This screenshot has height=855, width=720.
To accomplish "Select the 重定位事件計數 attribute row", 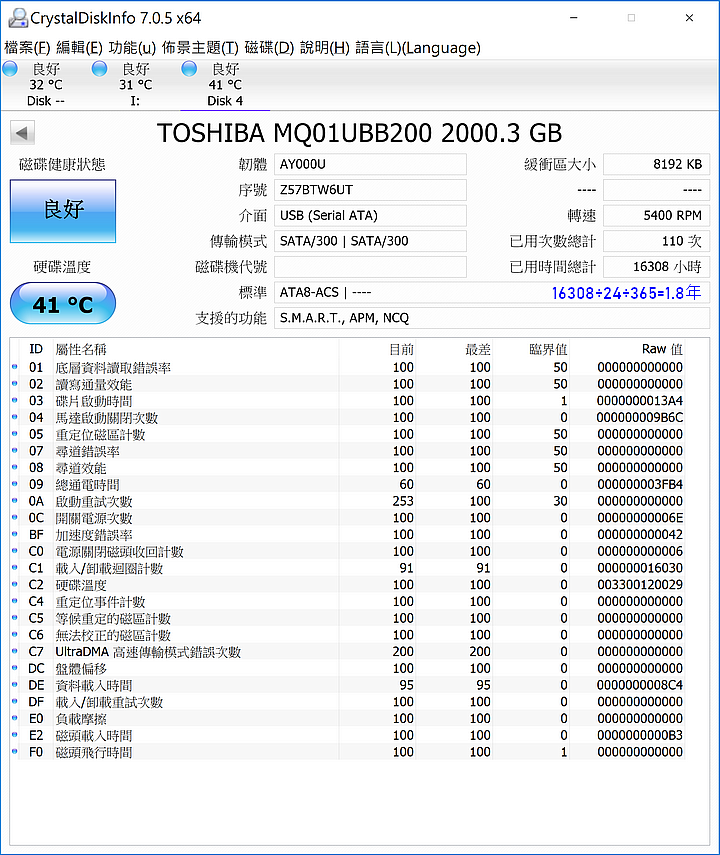I will 347,601.
